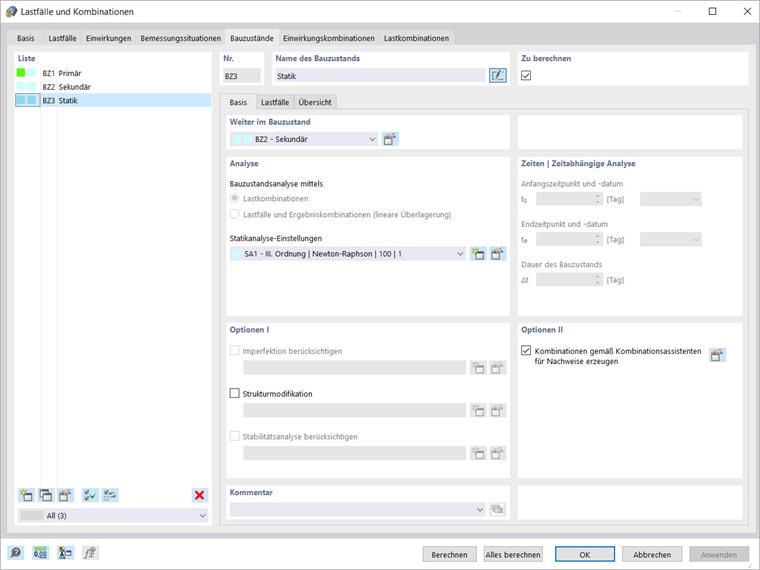Confirm with the OK button
Image resolution: width=760 pixels, height=570 pixels.
(x=585, y=554)
